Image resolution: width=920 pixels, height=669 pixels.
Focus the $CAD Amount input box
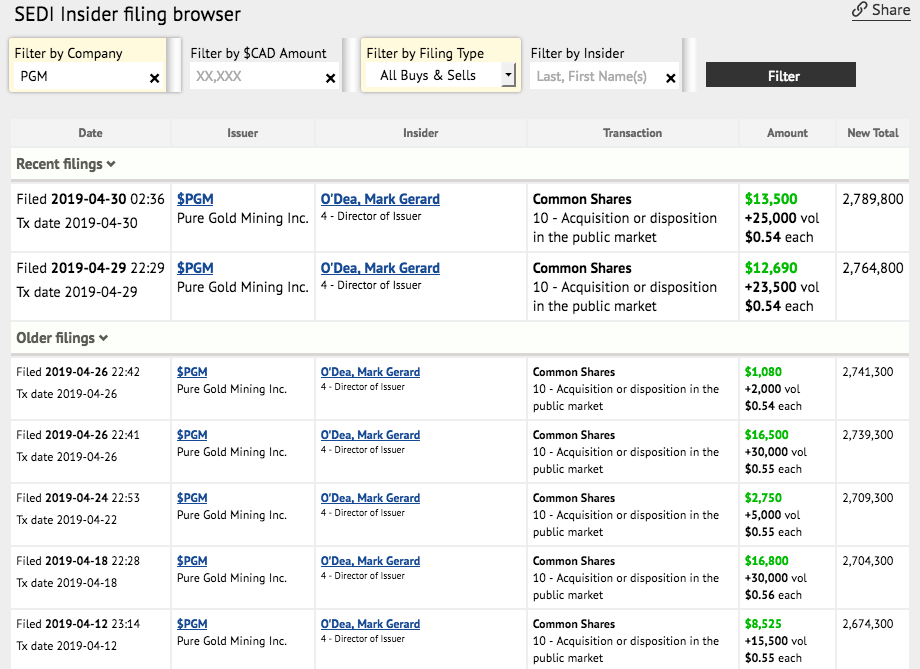click(255, 76)
